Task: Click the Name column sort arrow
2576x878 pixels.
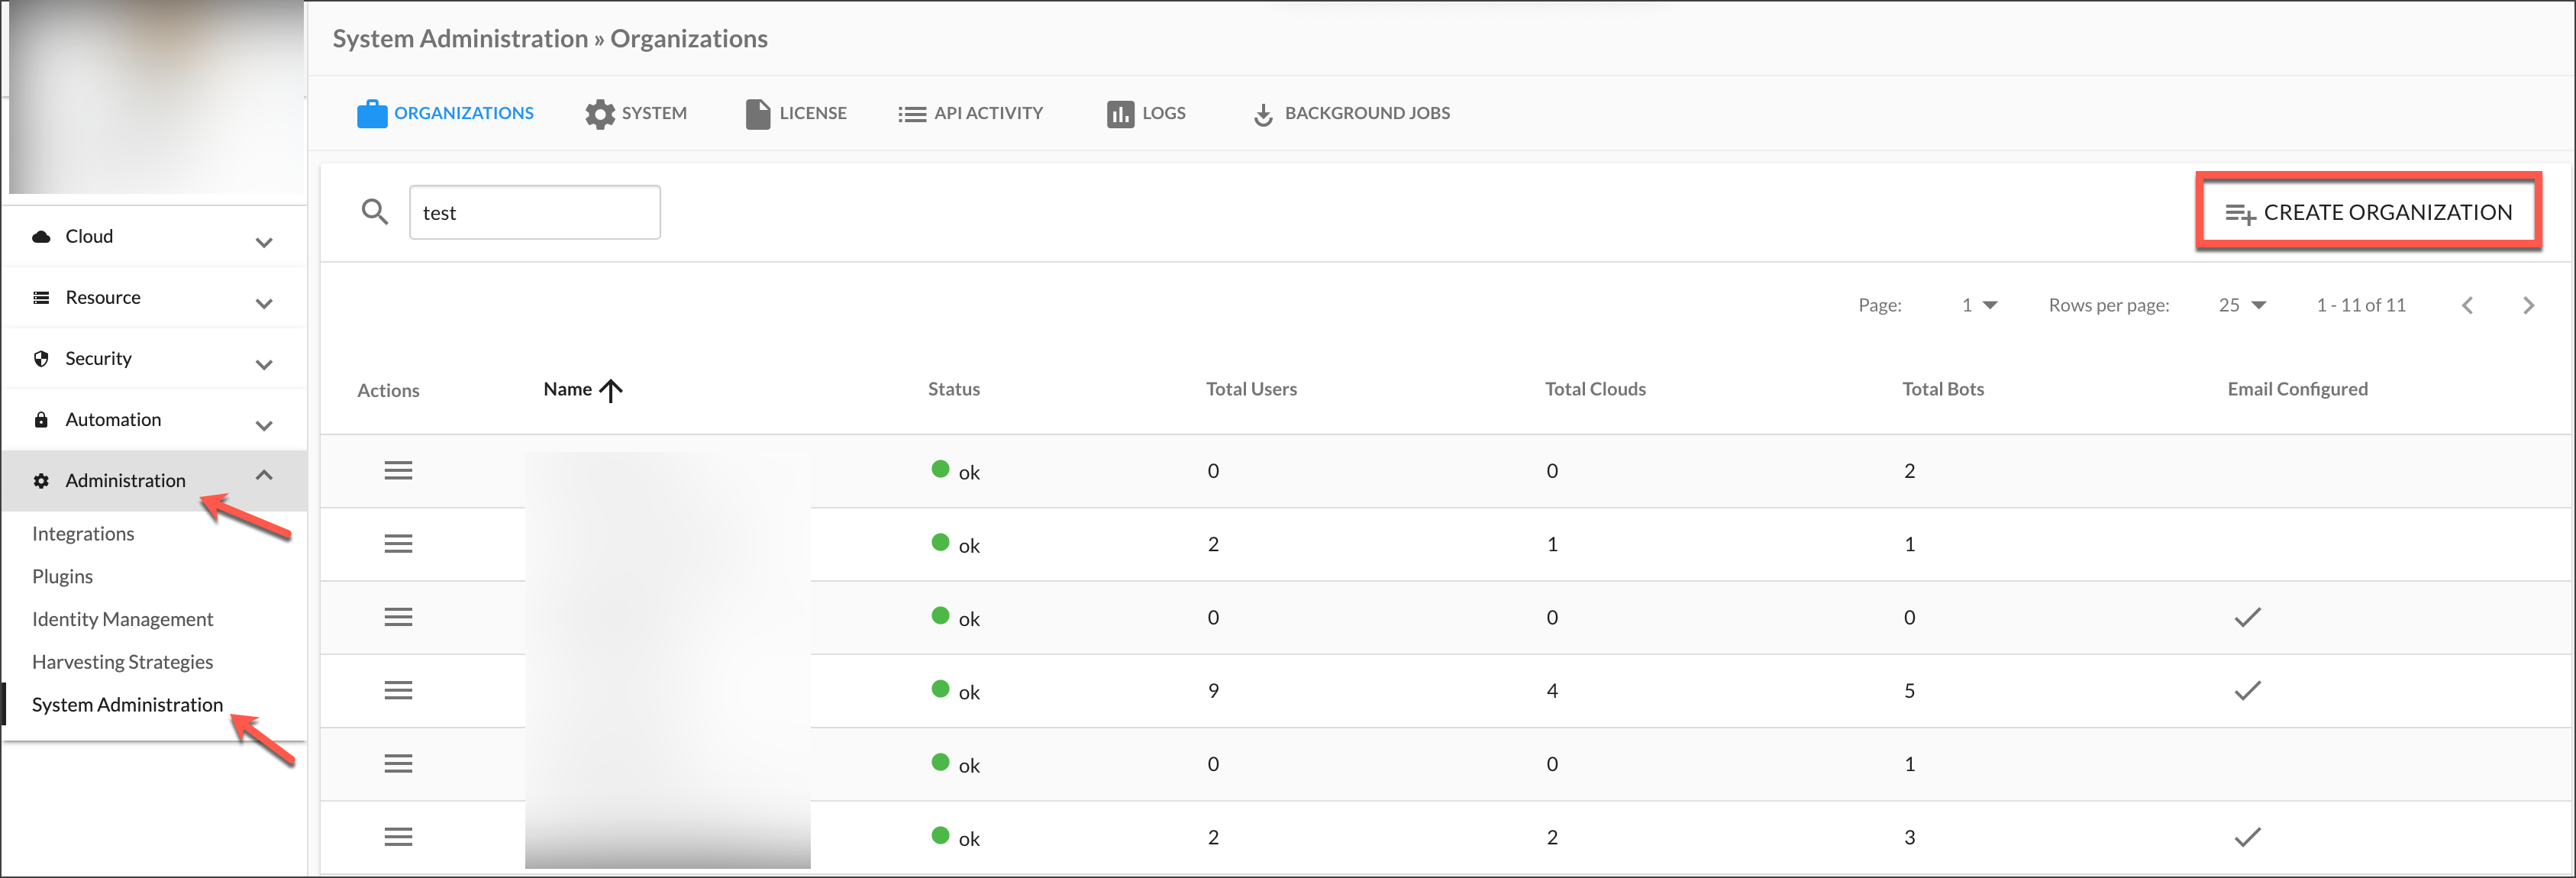Action: click(x=611, y=390)
